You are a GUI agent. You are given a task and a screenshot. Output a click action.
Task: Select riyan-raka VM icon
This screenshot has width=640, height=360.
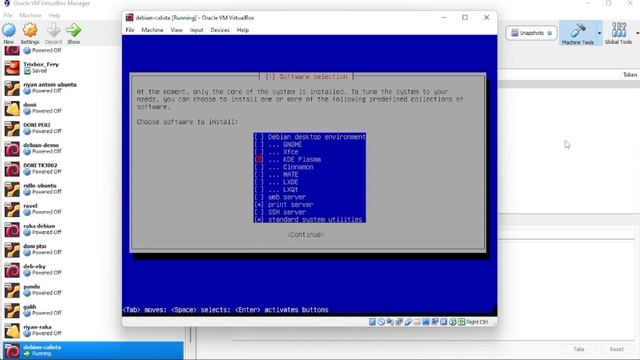(12, 330)
